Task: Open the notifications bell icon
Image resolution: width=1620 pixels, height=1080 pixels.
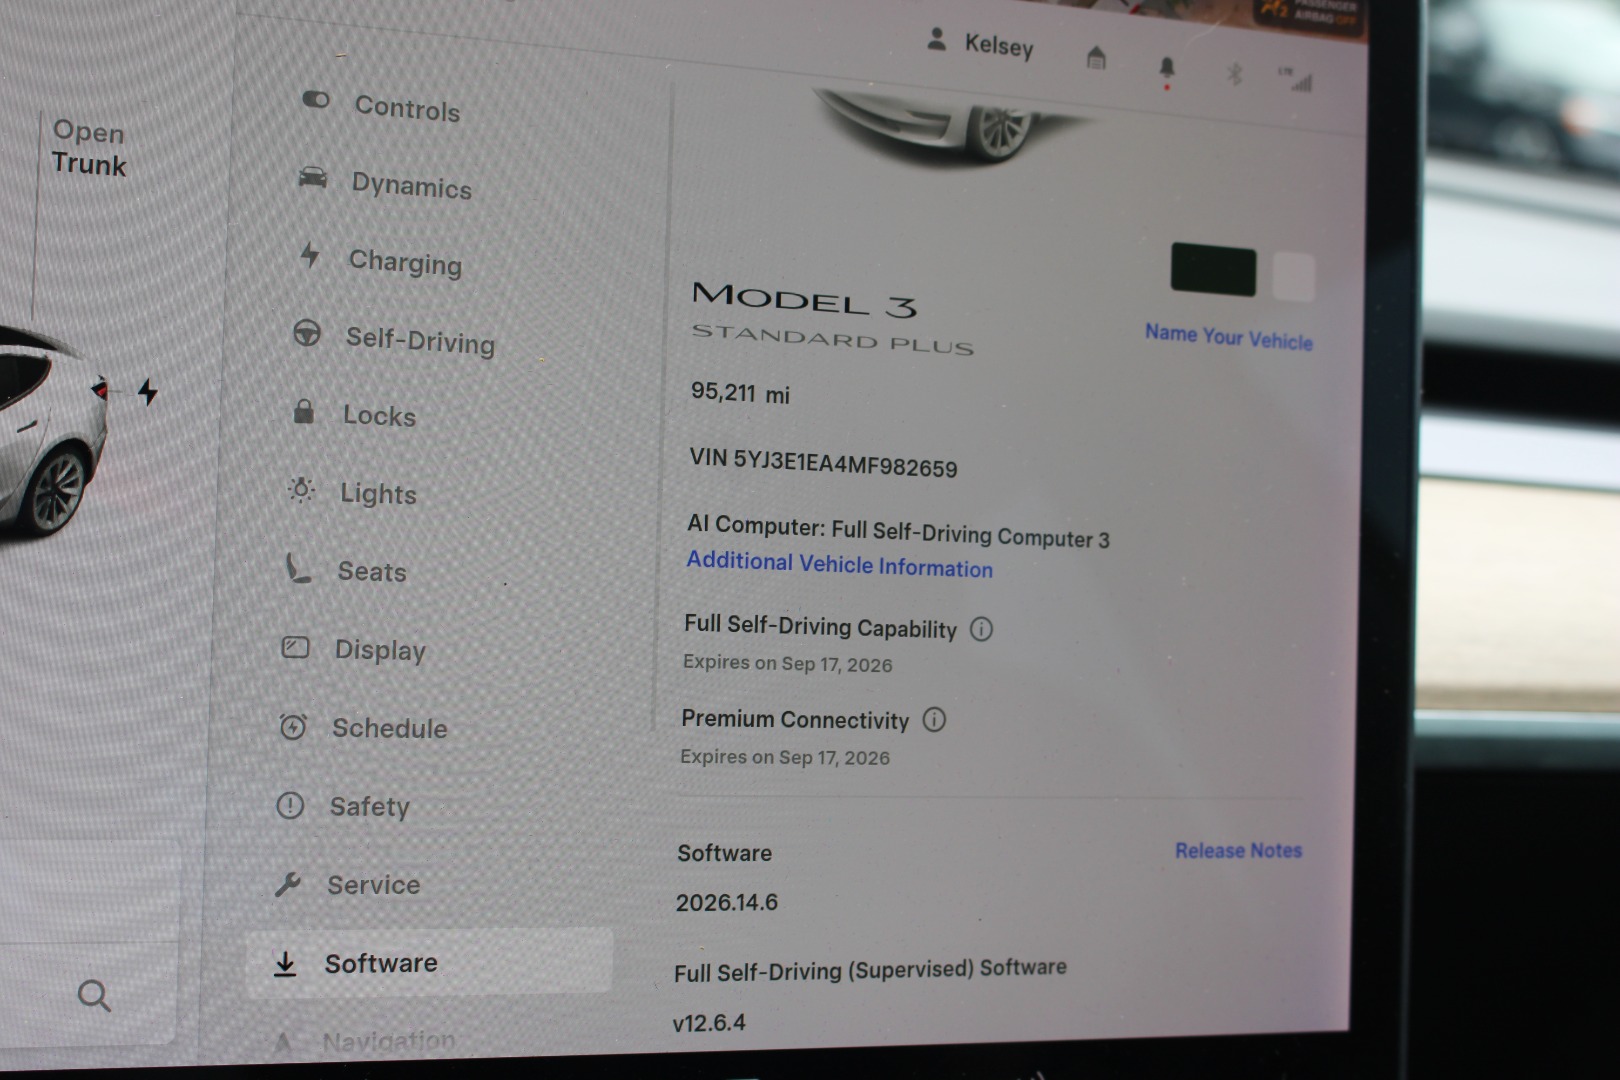Action: (1166, 68)
